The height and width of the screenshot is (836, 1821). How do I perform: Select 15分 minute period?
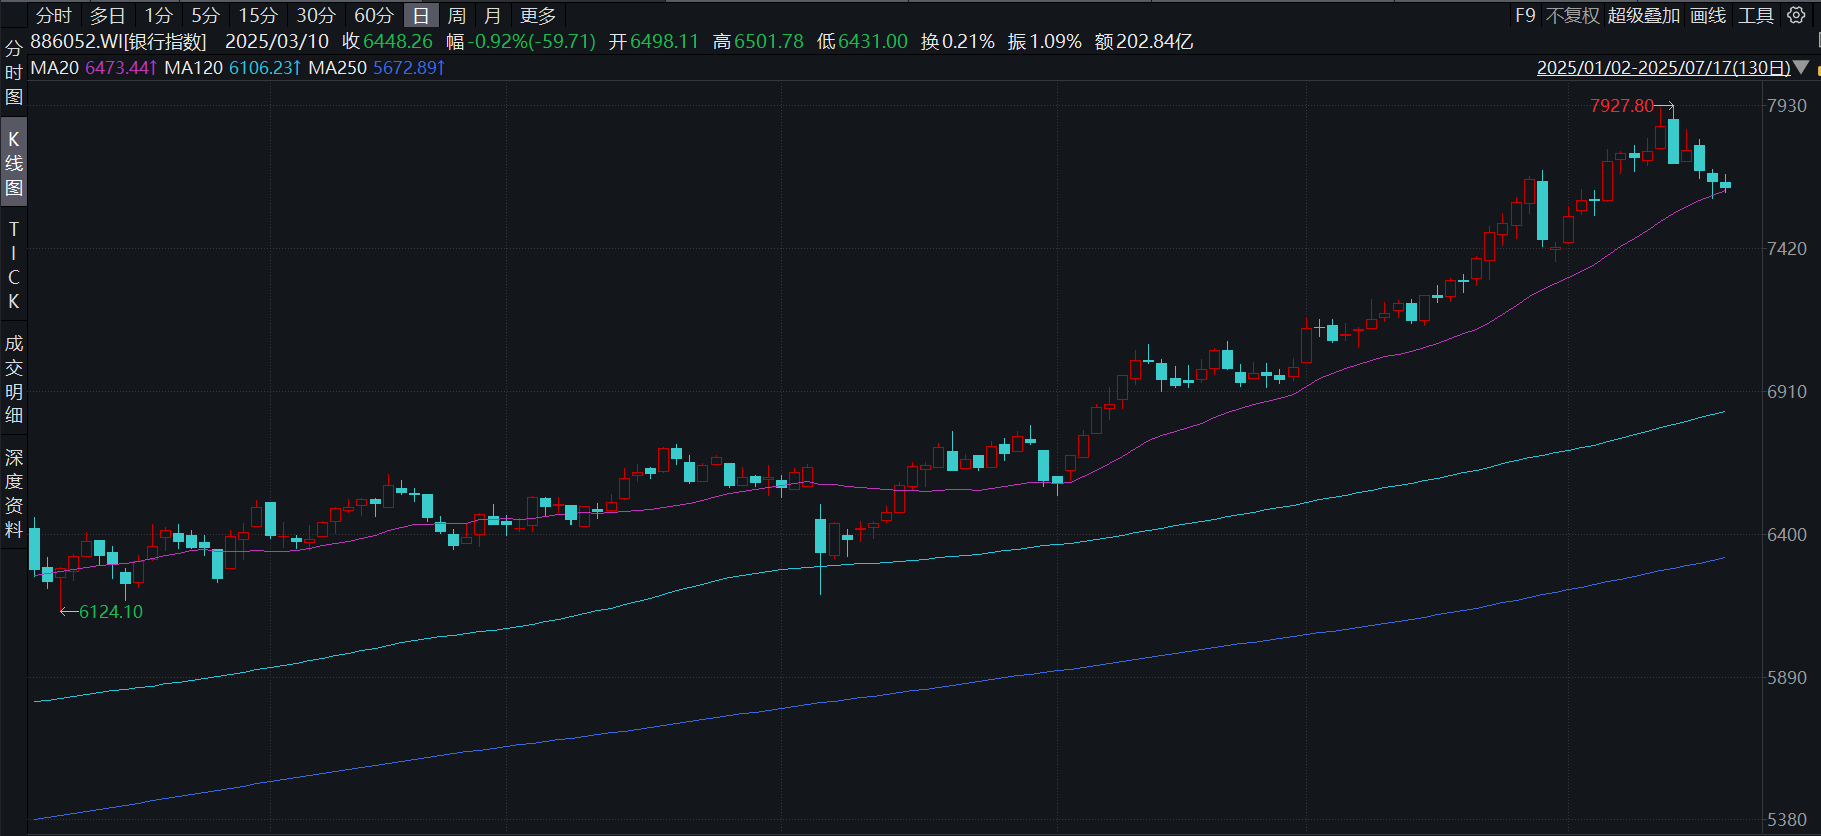[258, 15]
